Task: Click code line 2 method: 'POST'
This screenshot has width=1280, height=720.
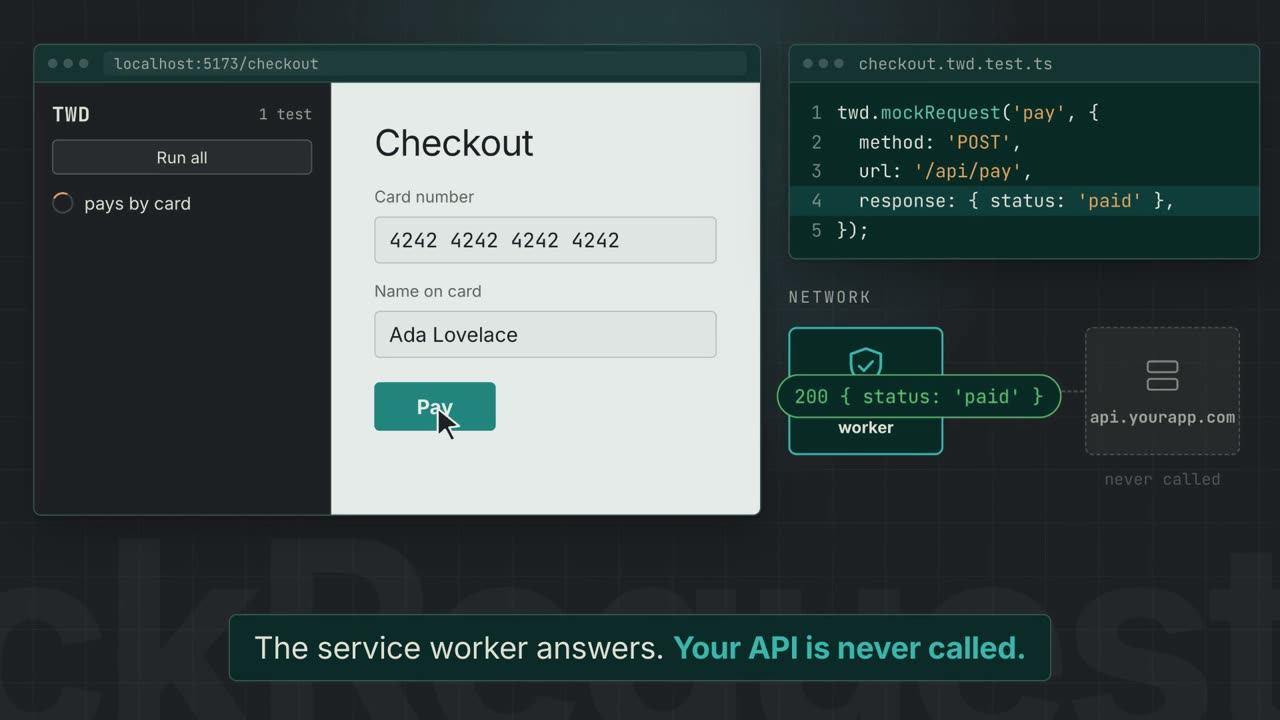Action: coord(940,142)
